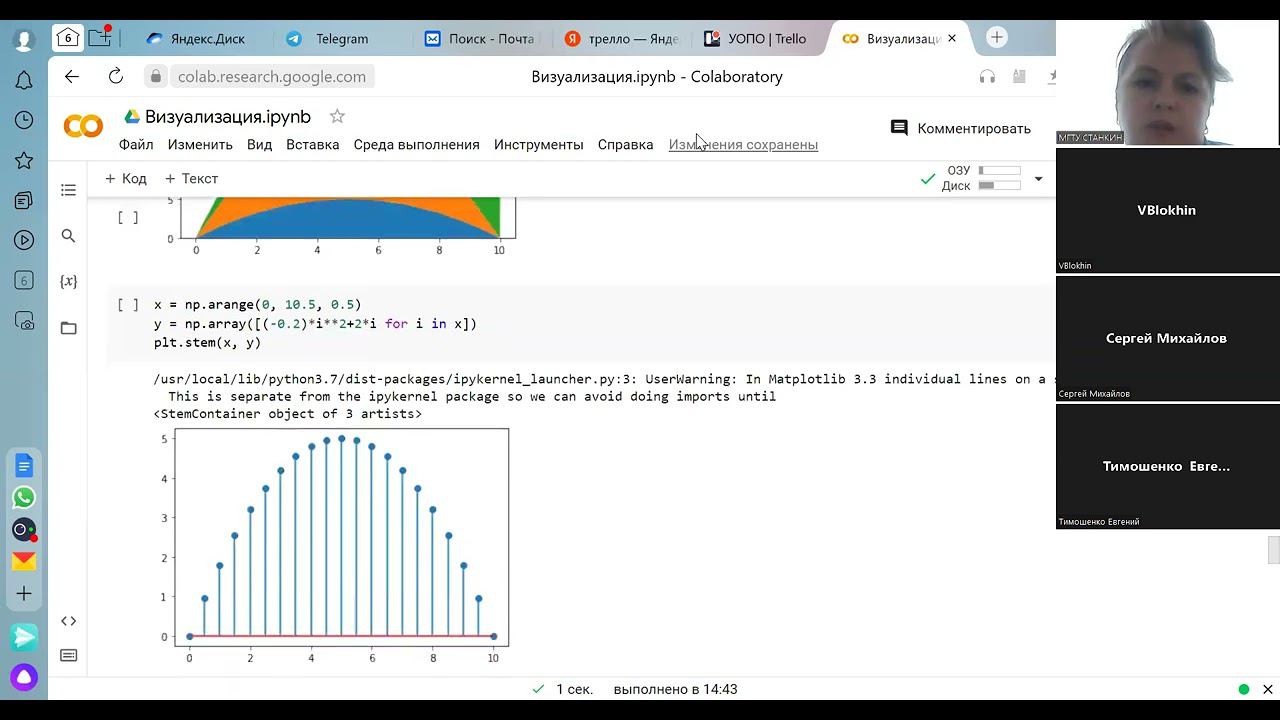This screenshot has width=1280, height=720.
Task: Open the video play icon in browser sidebar
Action: click(x=24, y=240)
